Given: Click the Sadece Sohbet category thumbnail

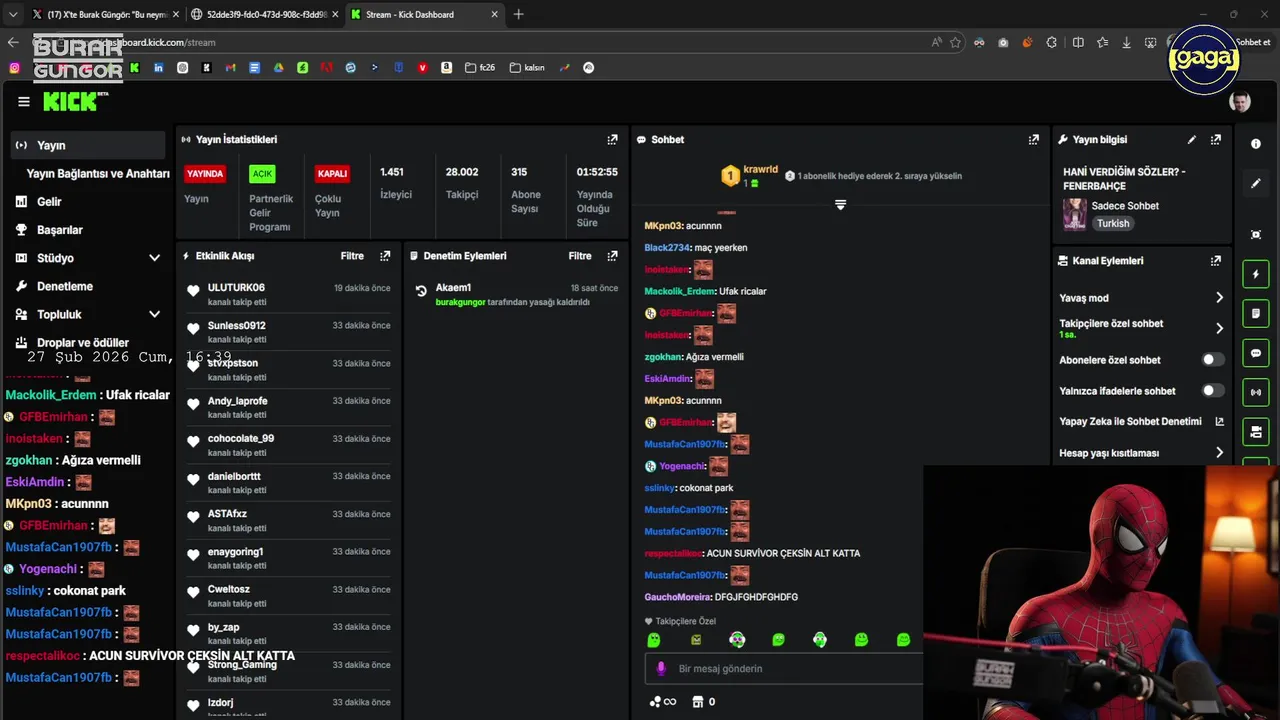Looking at the screenshot, I should pos(1075,214).
